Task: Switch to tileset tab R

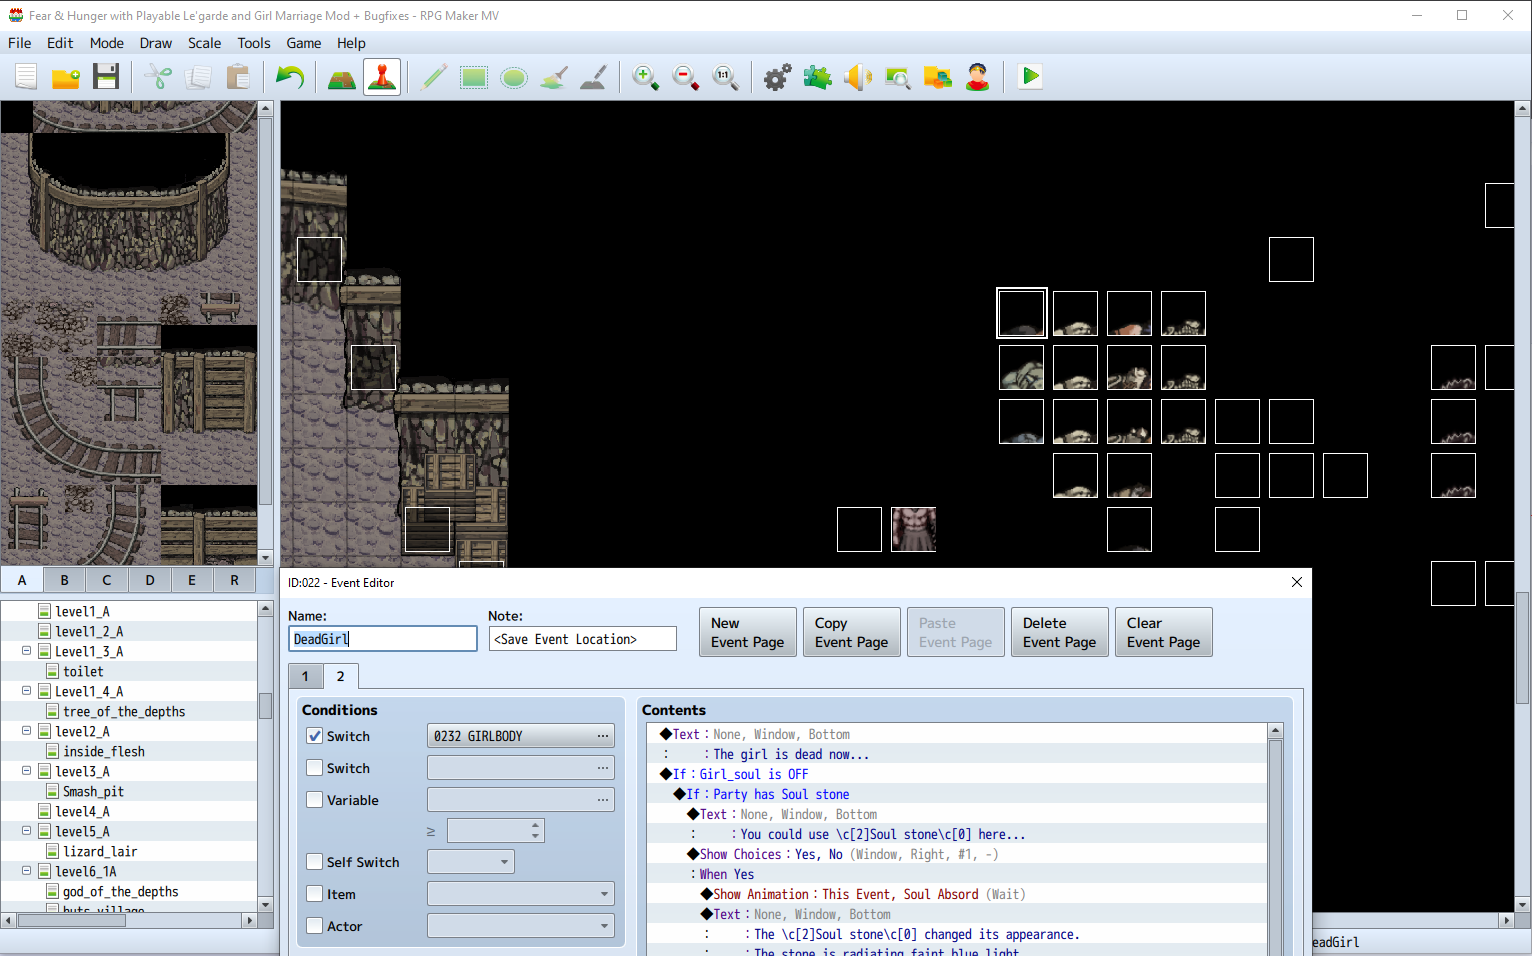Action: (x=235, y=580)
